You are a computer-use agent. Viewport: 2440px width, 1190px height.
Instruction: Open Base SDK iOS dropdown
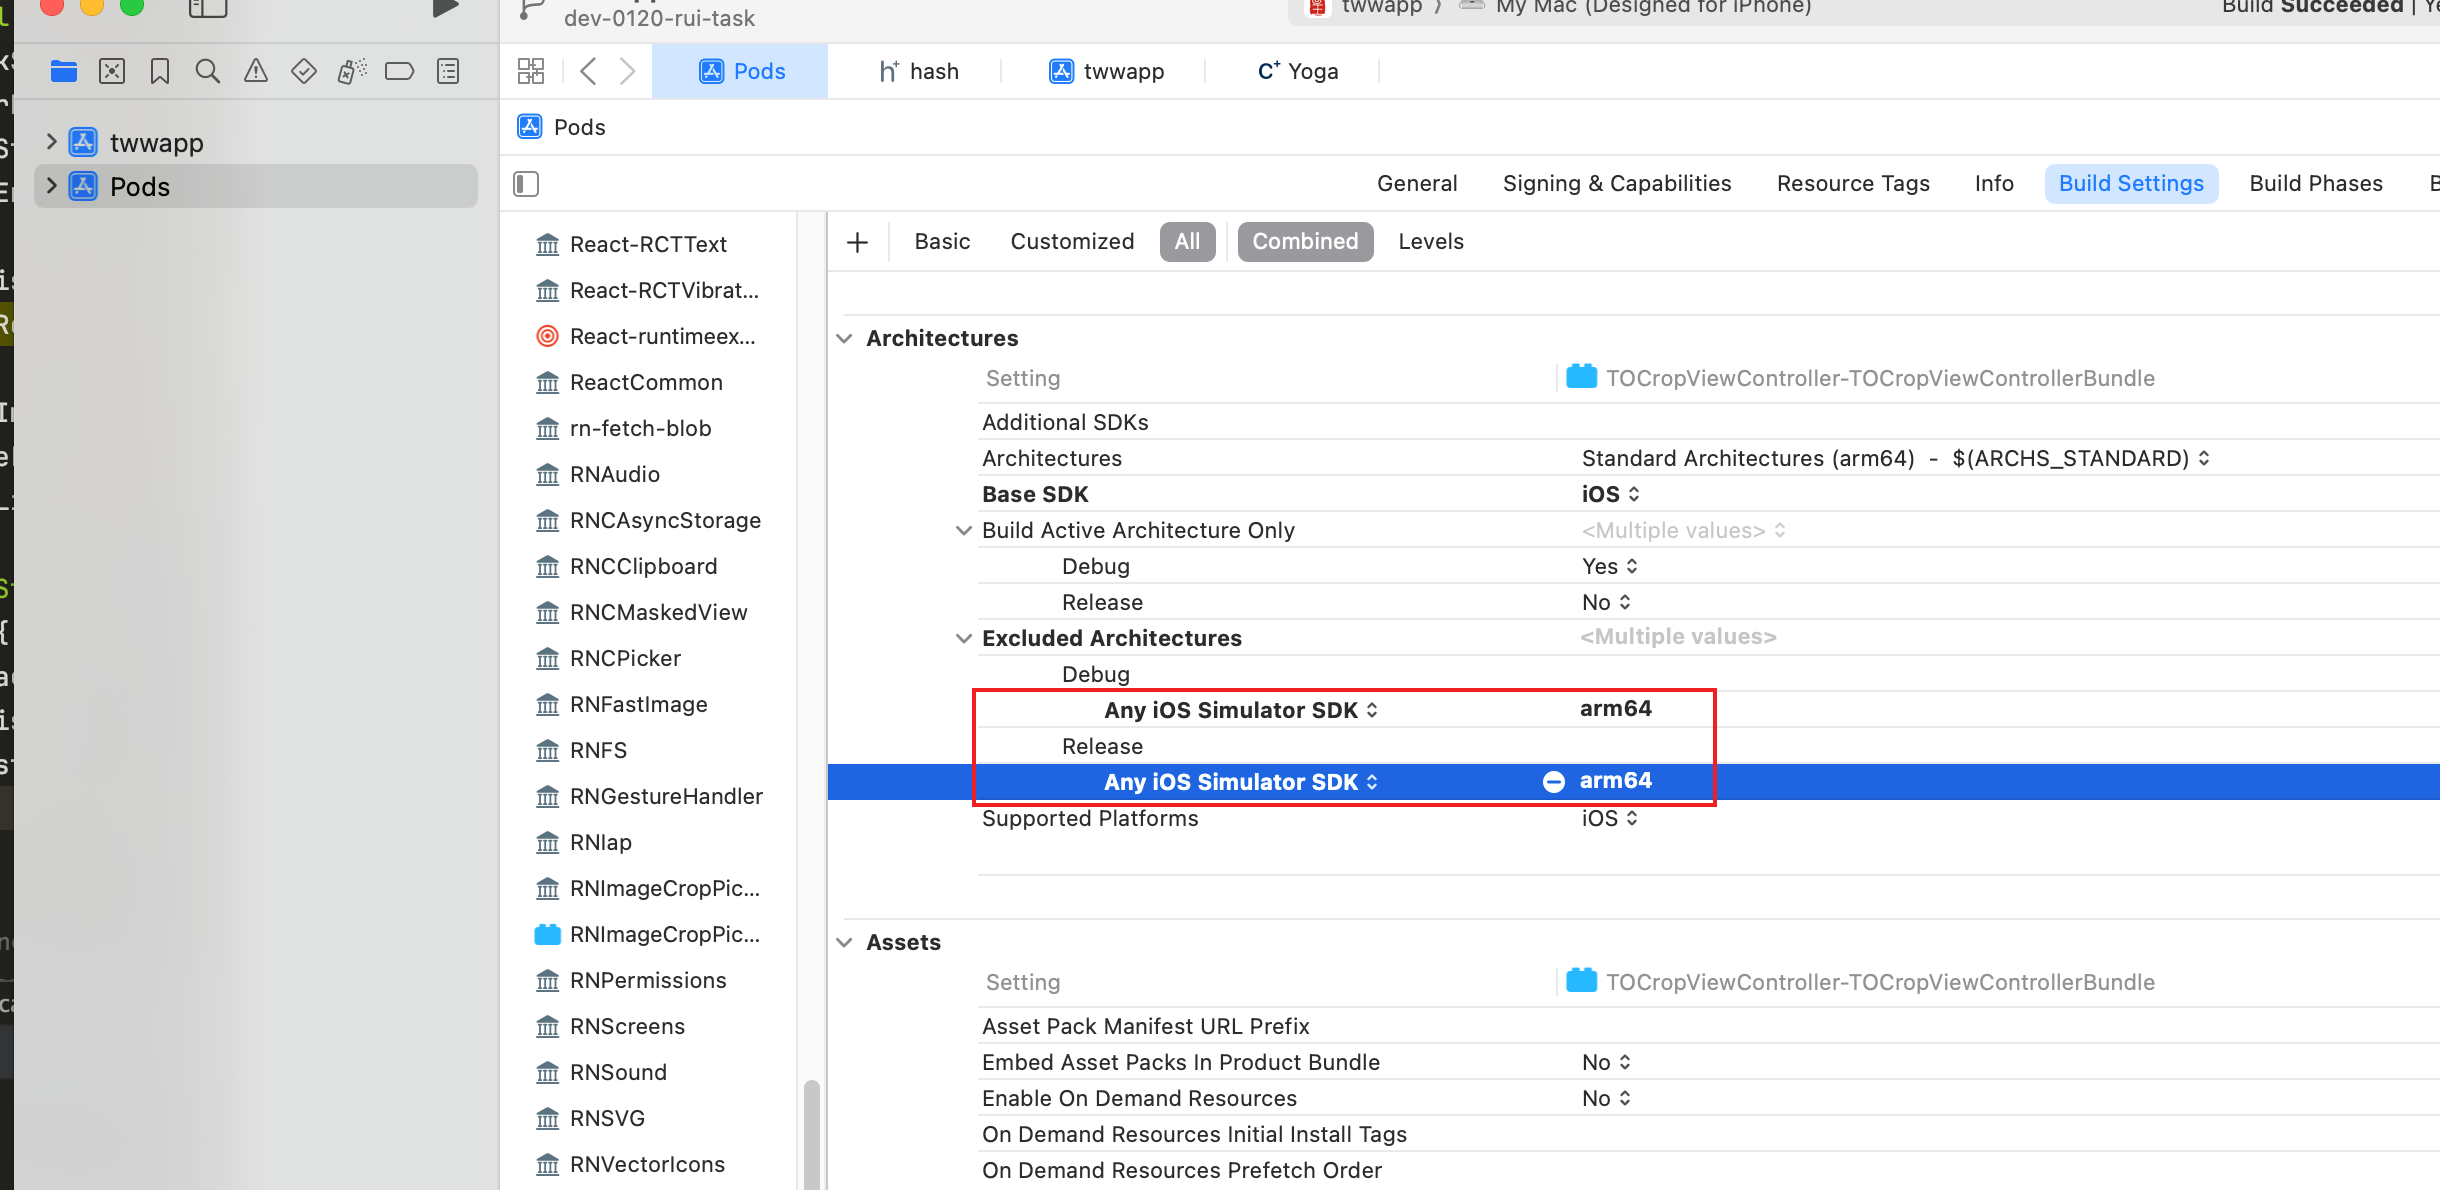[x=1610, y=494]
